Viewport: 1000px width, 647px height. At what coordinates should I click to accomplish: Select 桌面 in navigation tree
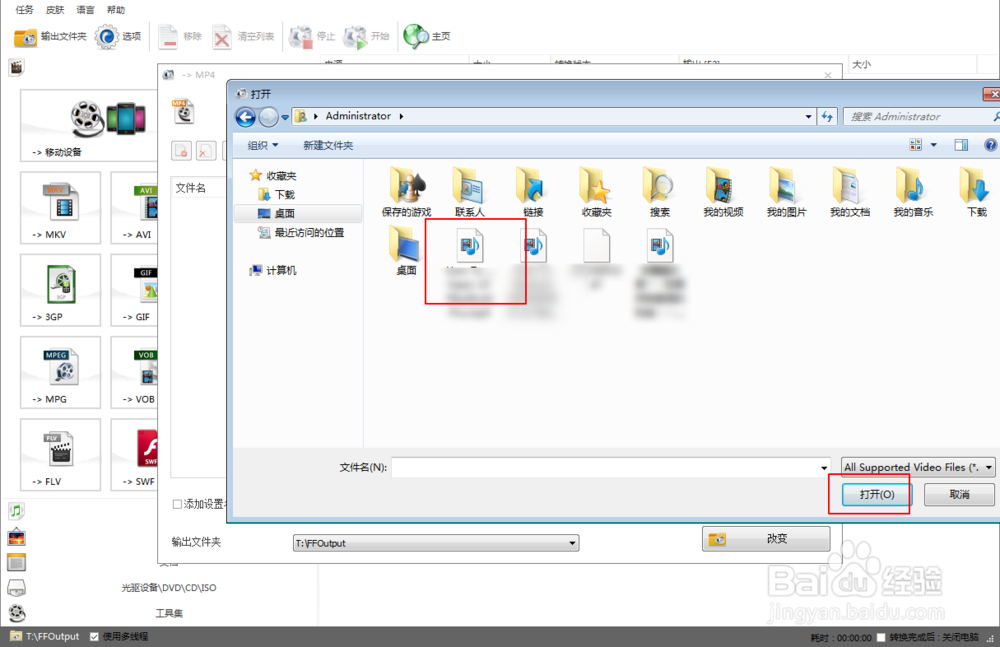pos(276,213)
